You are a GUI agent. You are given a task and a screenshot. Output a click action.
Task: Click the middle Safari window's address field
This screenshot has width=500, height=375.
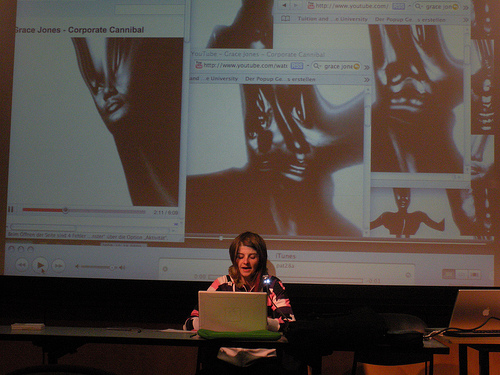coord(249,65)
